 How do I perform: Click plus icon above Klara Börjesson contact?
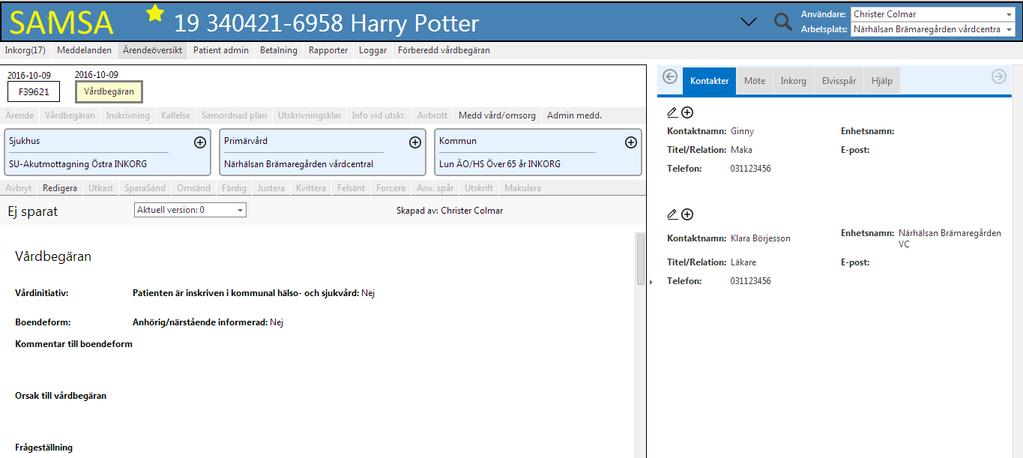pos(687,215)
